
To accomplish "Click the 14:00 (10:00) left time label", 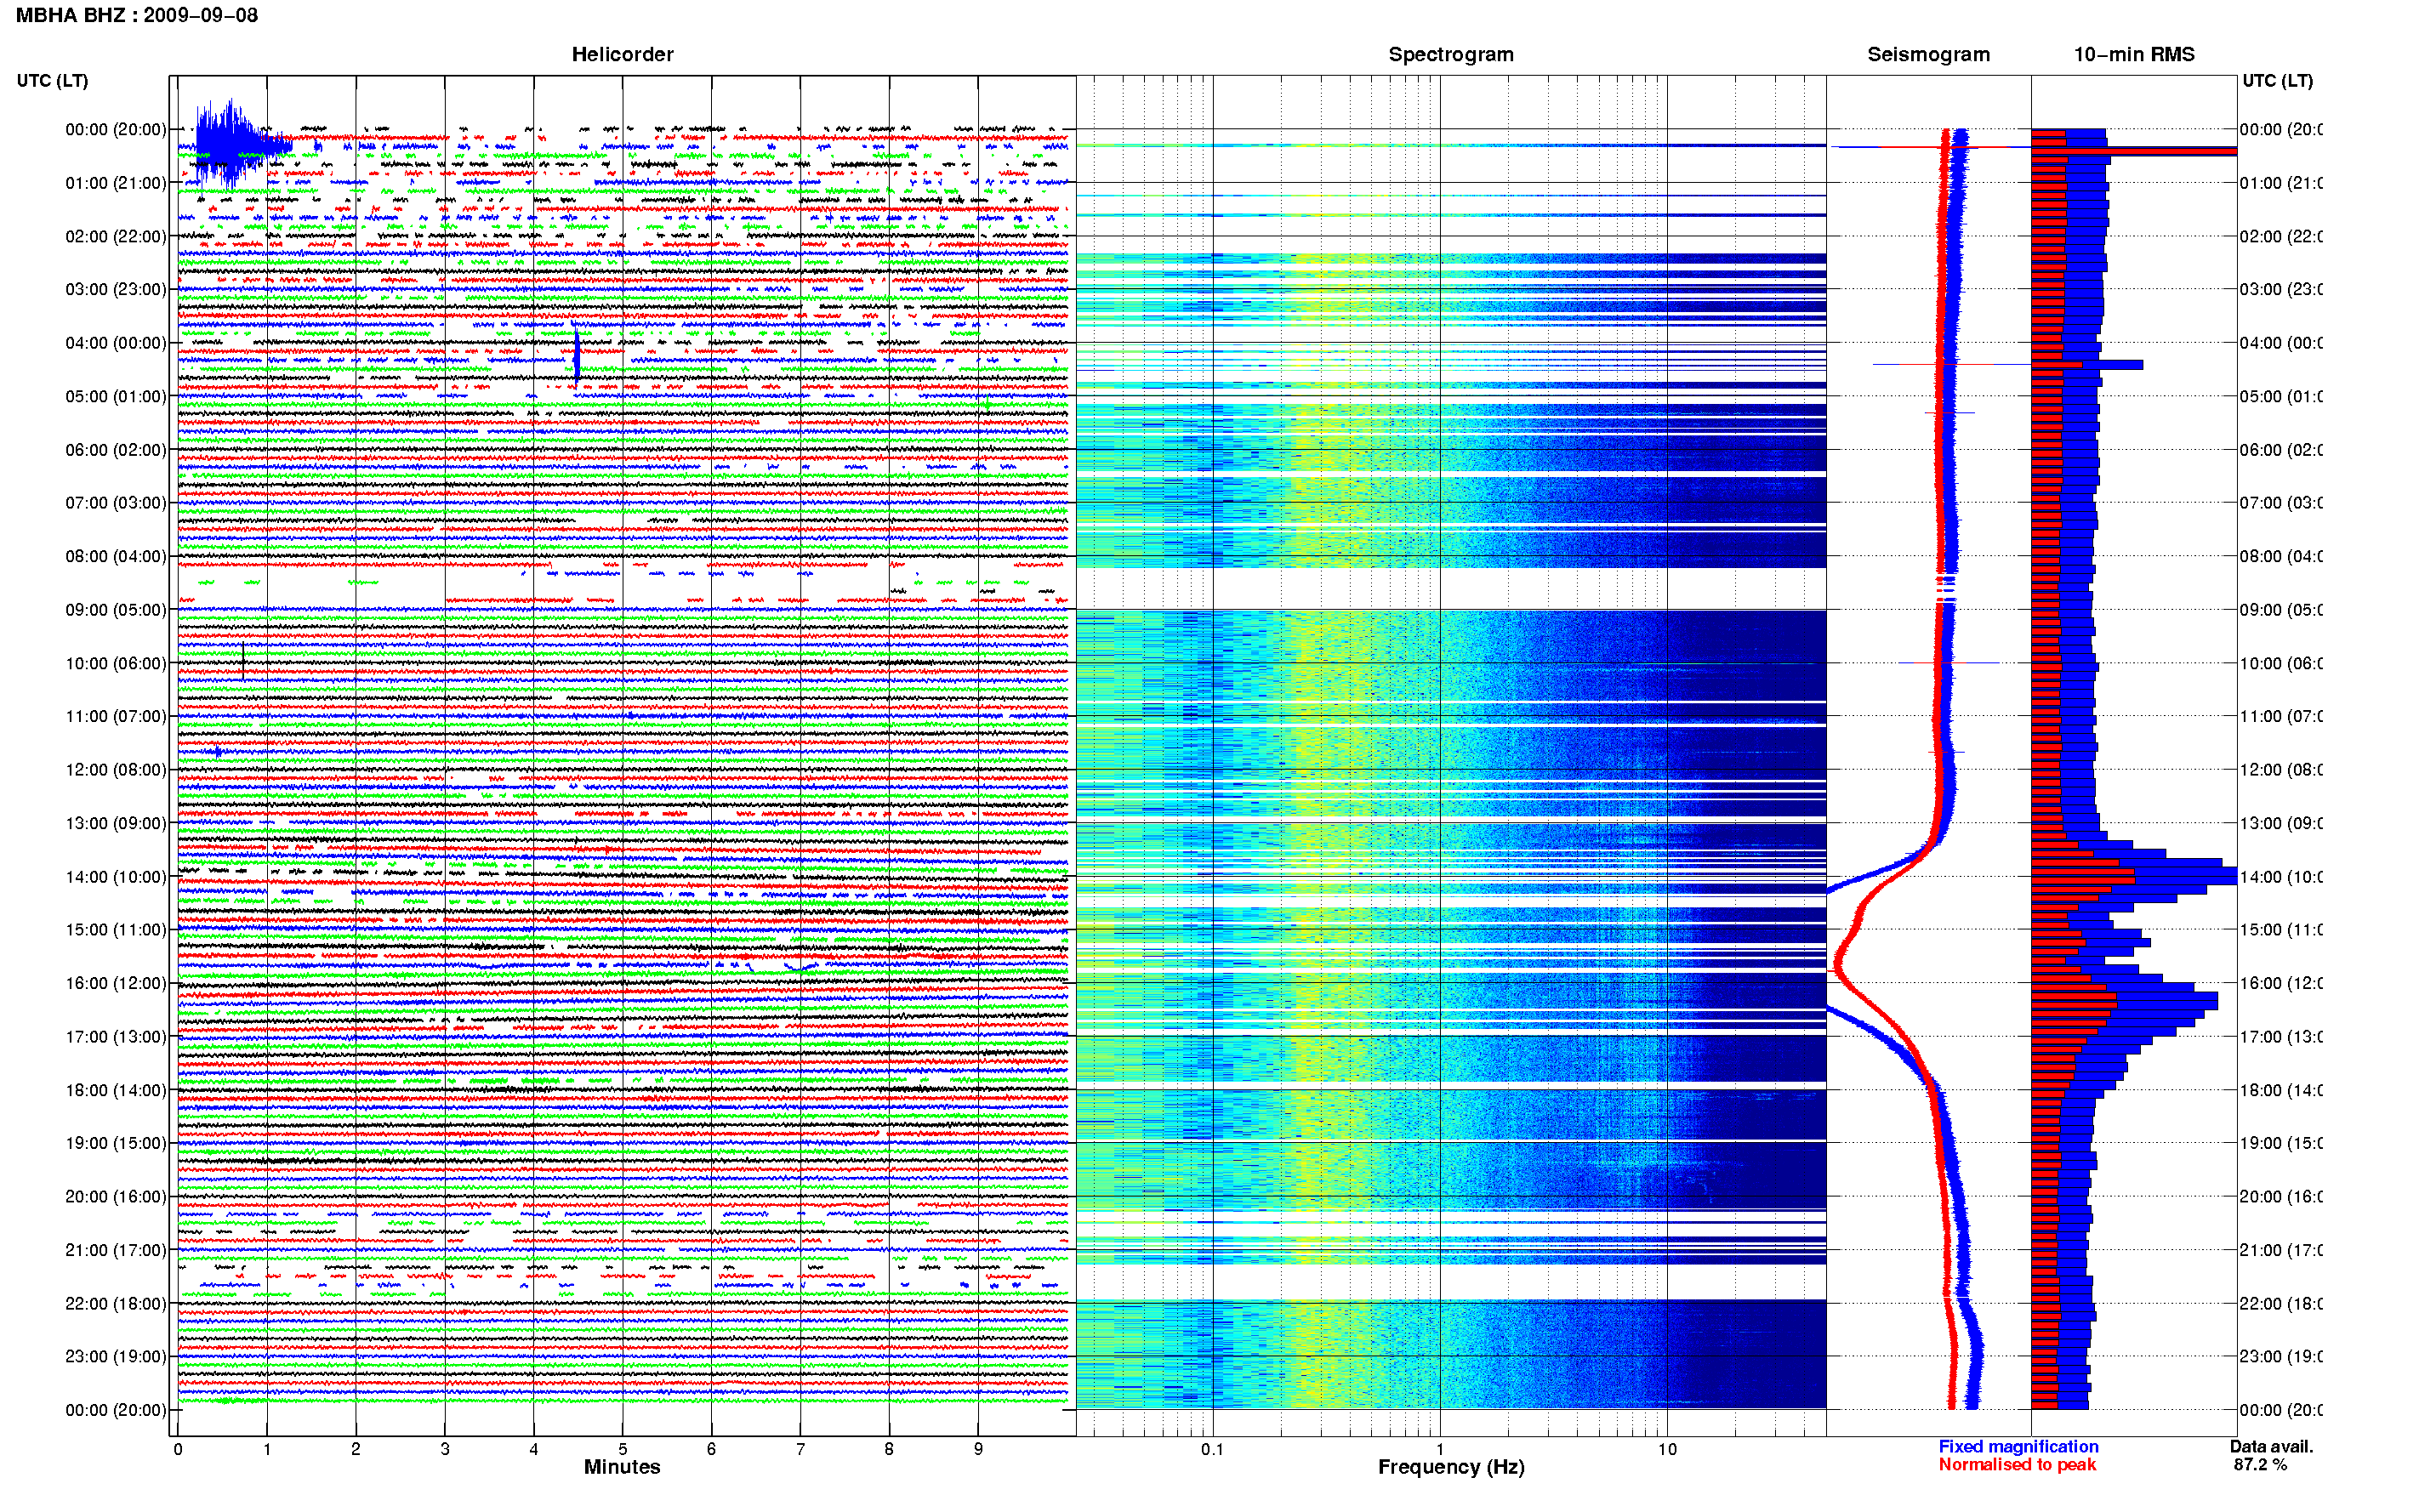I will (x=116, y=877).
